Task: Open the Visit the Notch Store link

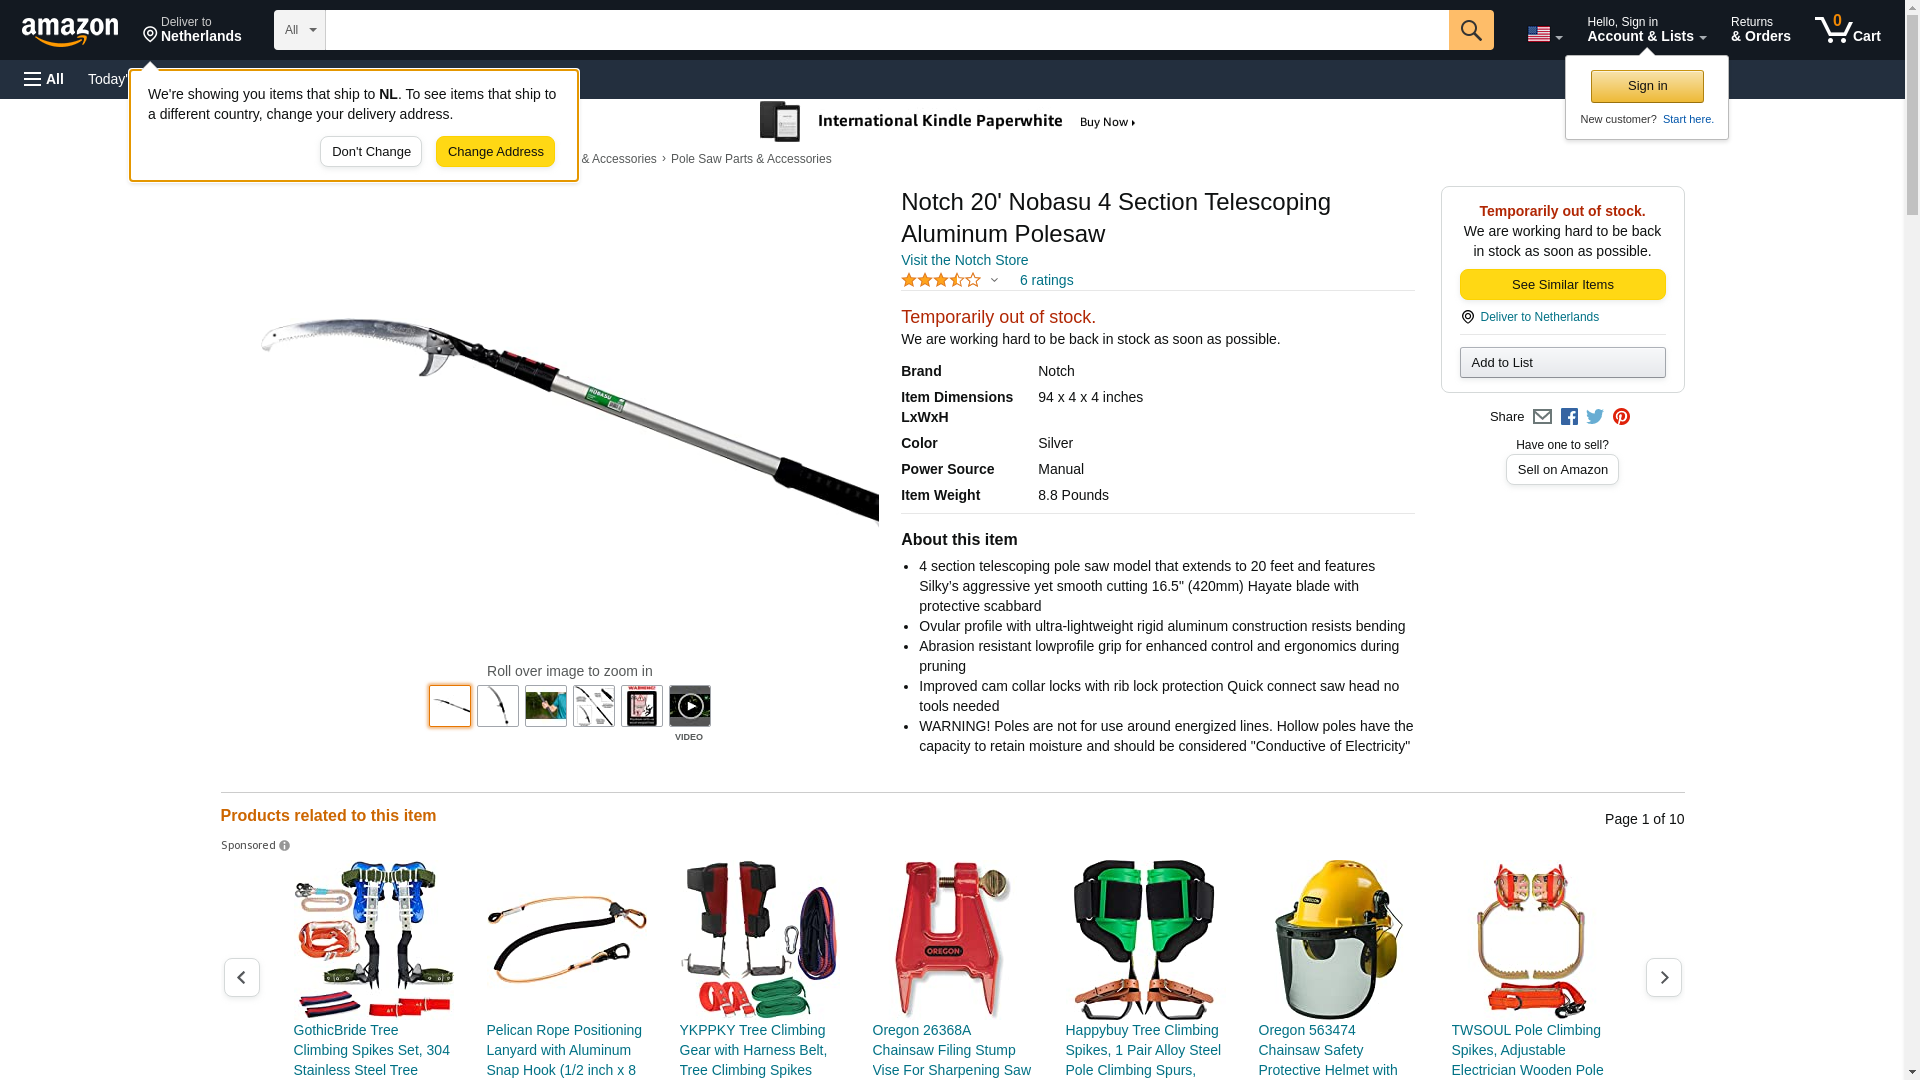Action: coord(964,260)
